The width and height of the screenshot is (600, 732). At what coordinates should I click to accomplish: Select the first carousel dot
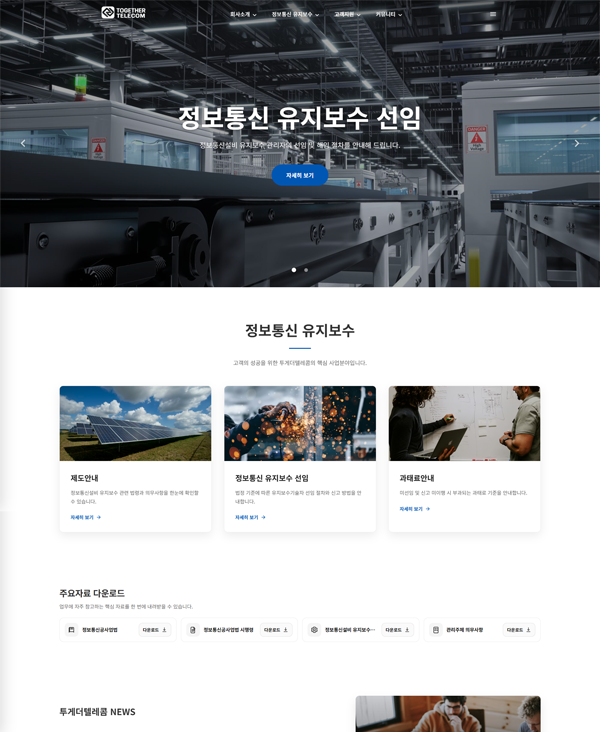point(294,270)
